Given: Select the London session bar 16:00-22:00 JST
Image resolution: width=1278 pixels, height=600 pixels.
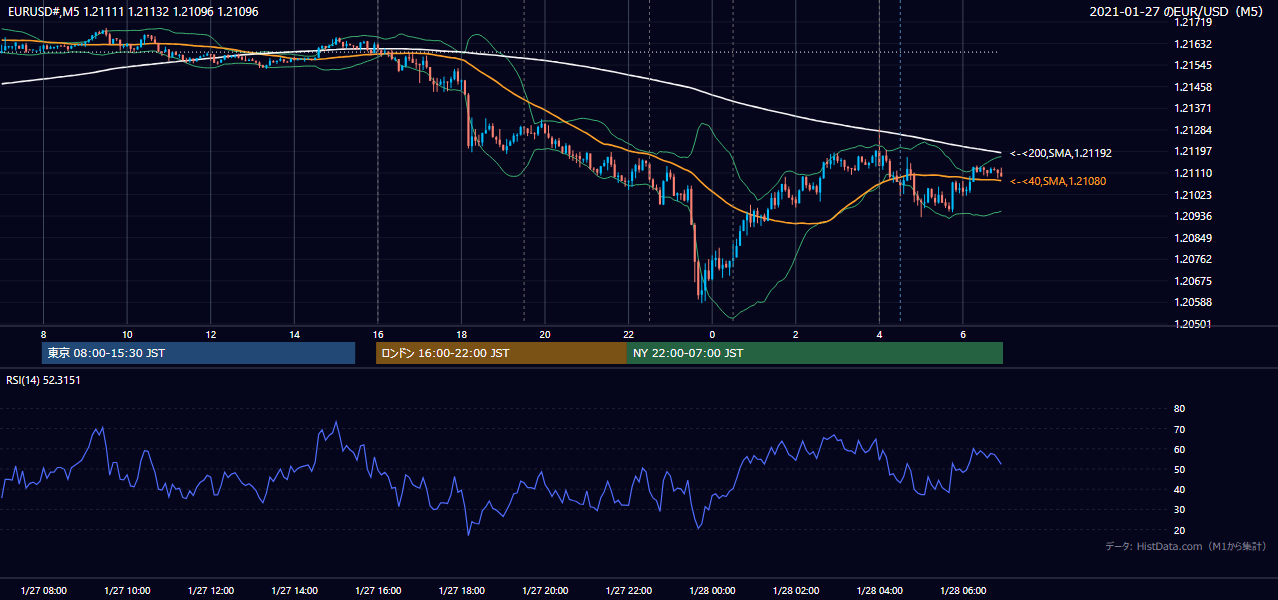Looking at the screenshot, I should [501, 353].
